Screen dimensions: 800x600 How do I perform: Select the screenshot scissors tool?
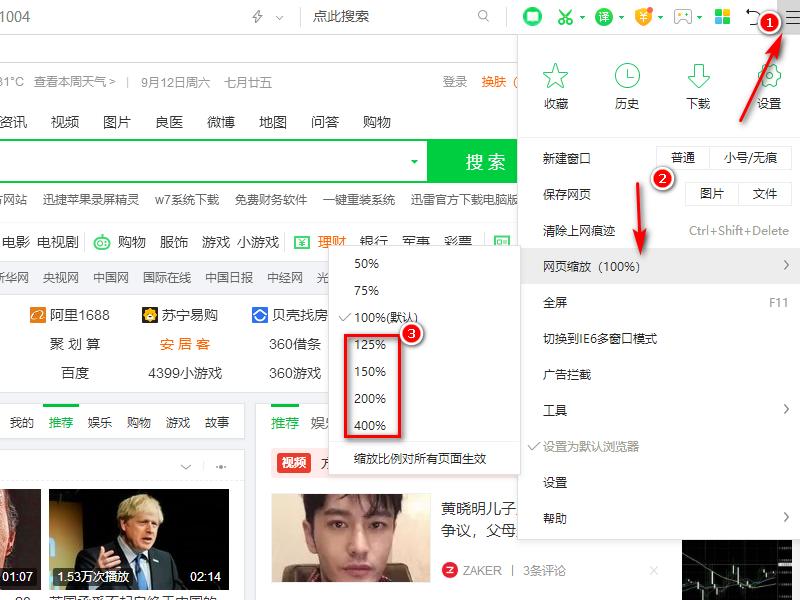pyautogui.click(x=564, y=16)
